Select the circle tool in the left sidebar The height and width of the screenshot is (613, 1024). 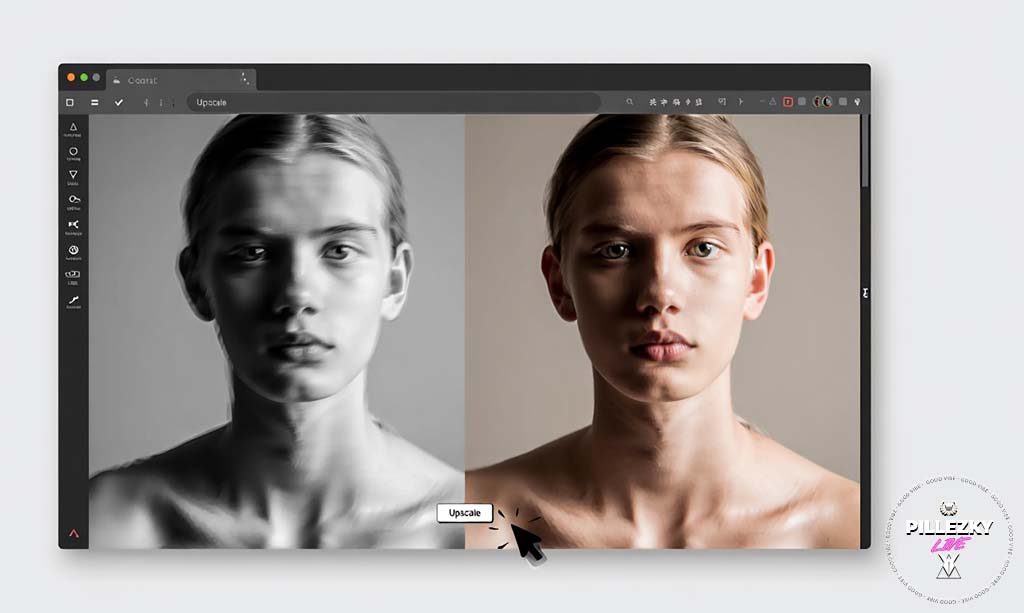click(x=73, y=151)
